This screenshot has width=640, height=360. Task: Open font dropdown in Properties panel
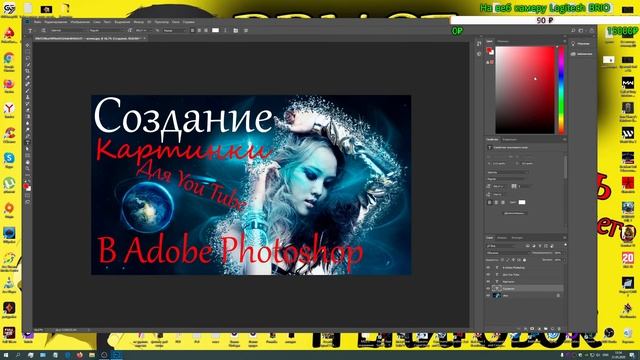508,172
